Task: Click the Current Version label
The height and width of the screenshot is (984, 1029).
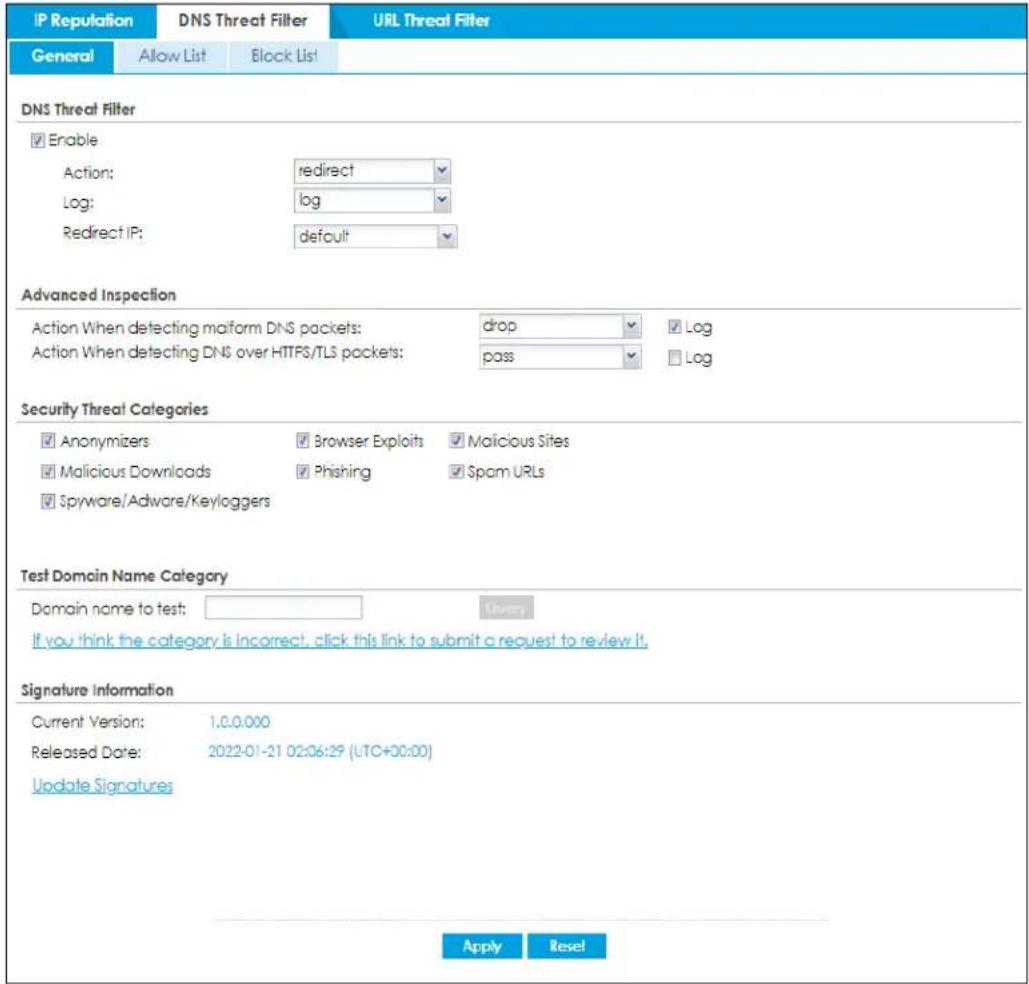Action: click(88, 722)
